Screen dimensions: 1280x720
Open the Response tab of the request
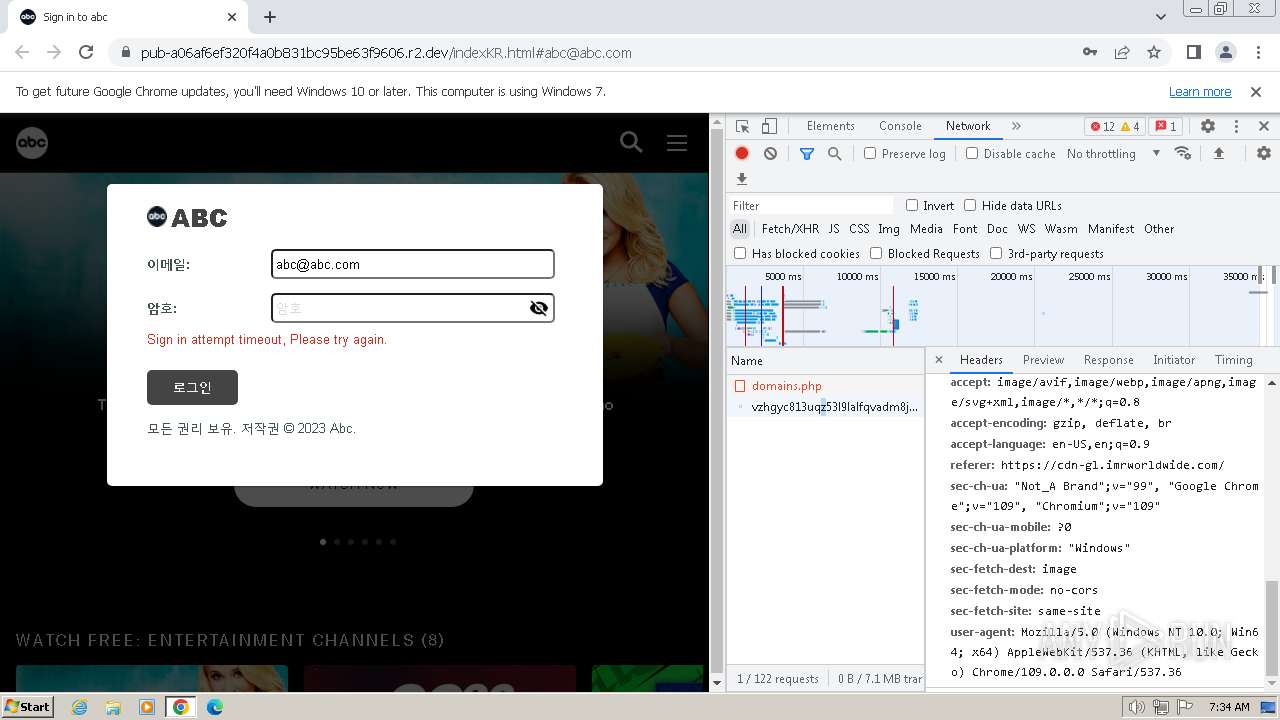pyautogui.click(x=1108, y=360)
